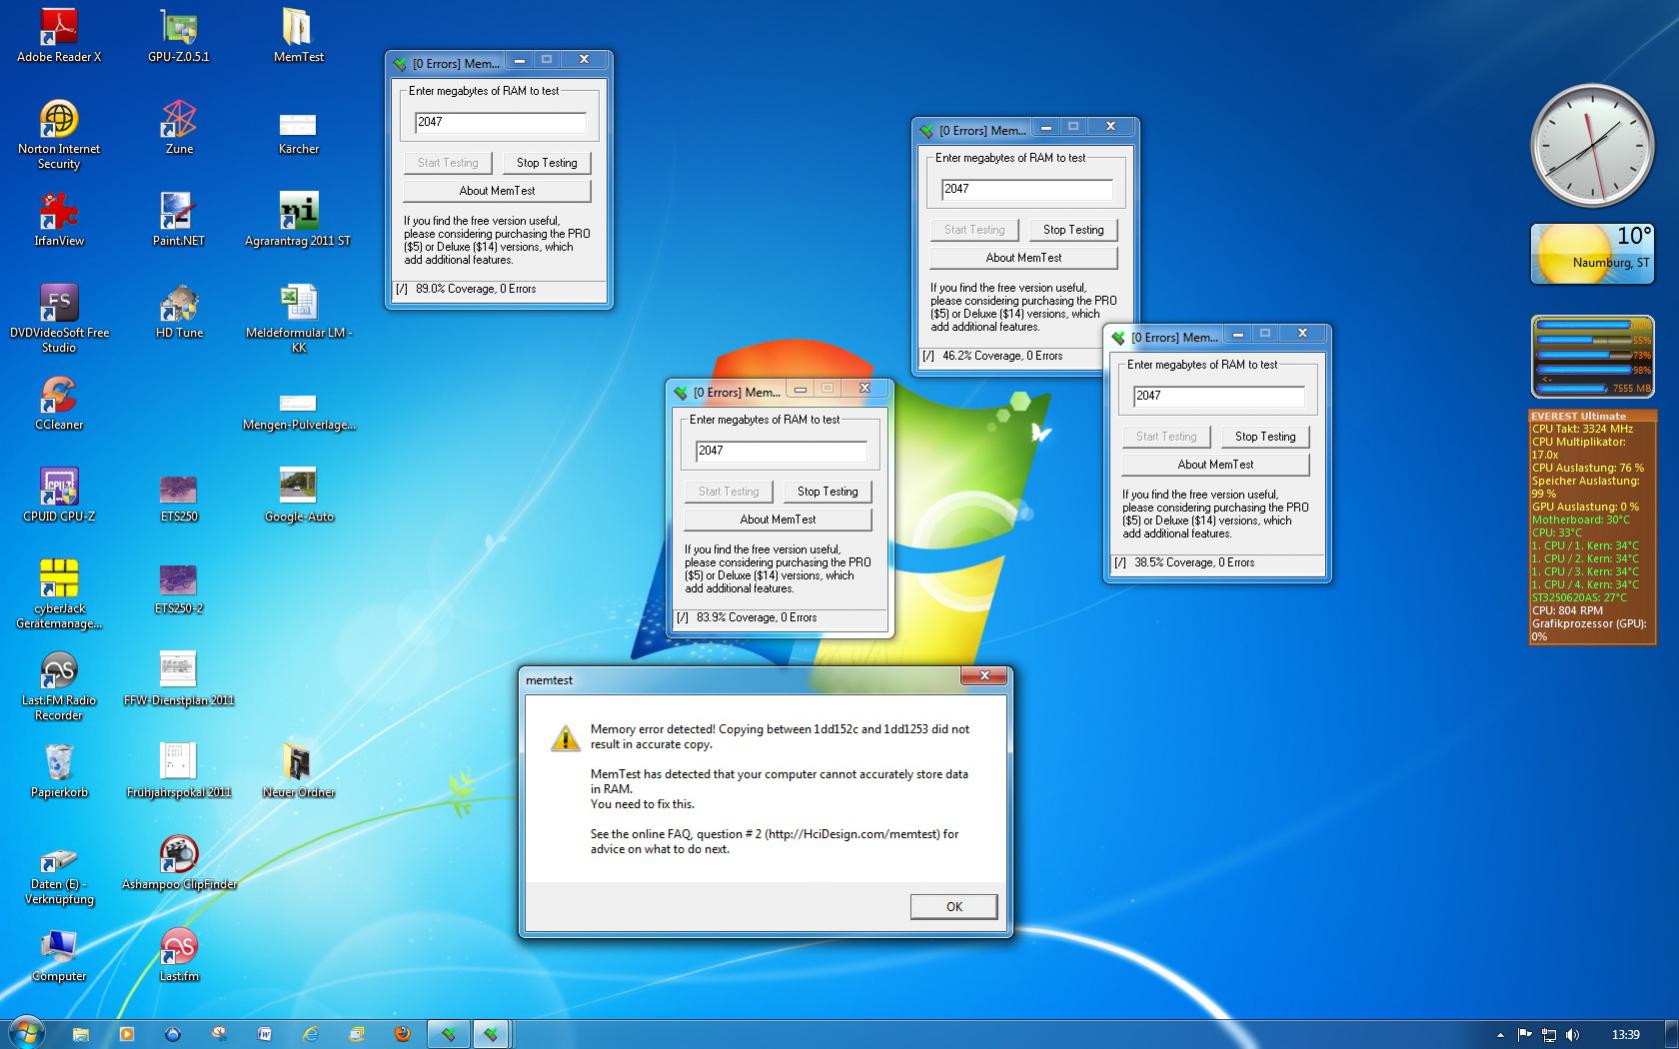Select the Daten (E) - Verknüpfung drive shortcut
The height and width of the screenshot is (1049, 1679).
59,878
